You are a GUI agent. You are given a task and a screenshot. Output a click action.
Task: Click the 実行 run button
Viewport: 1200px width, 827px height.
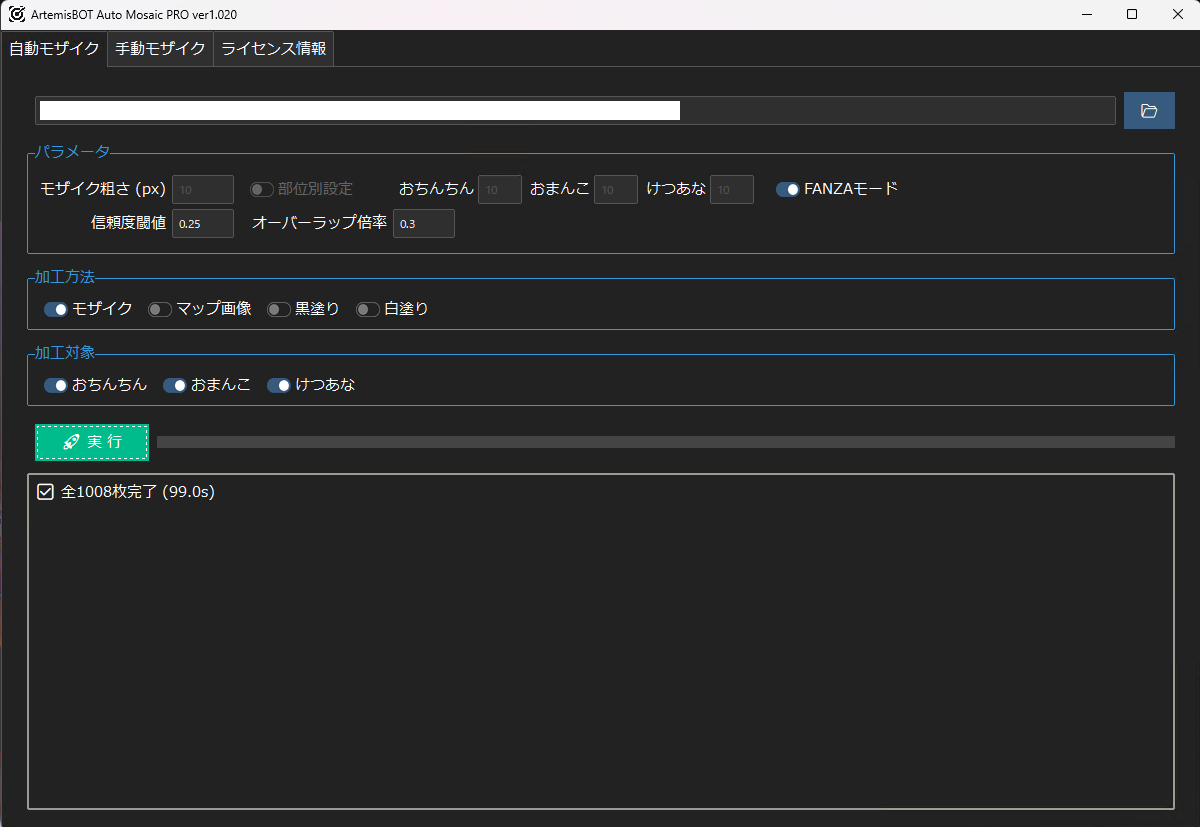(92, 442)
